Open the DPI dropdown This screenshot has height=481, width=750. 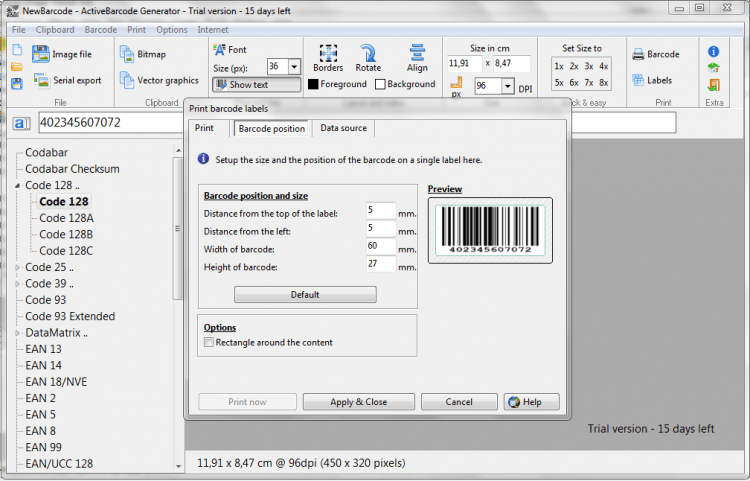coord(509,87)
